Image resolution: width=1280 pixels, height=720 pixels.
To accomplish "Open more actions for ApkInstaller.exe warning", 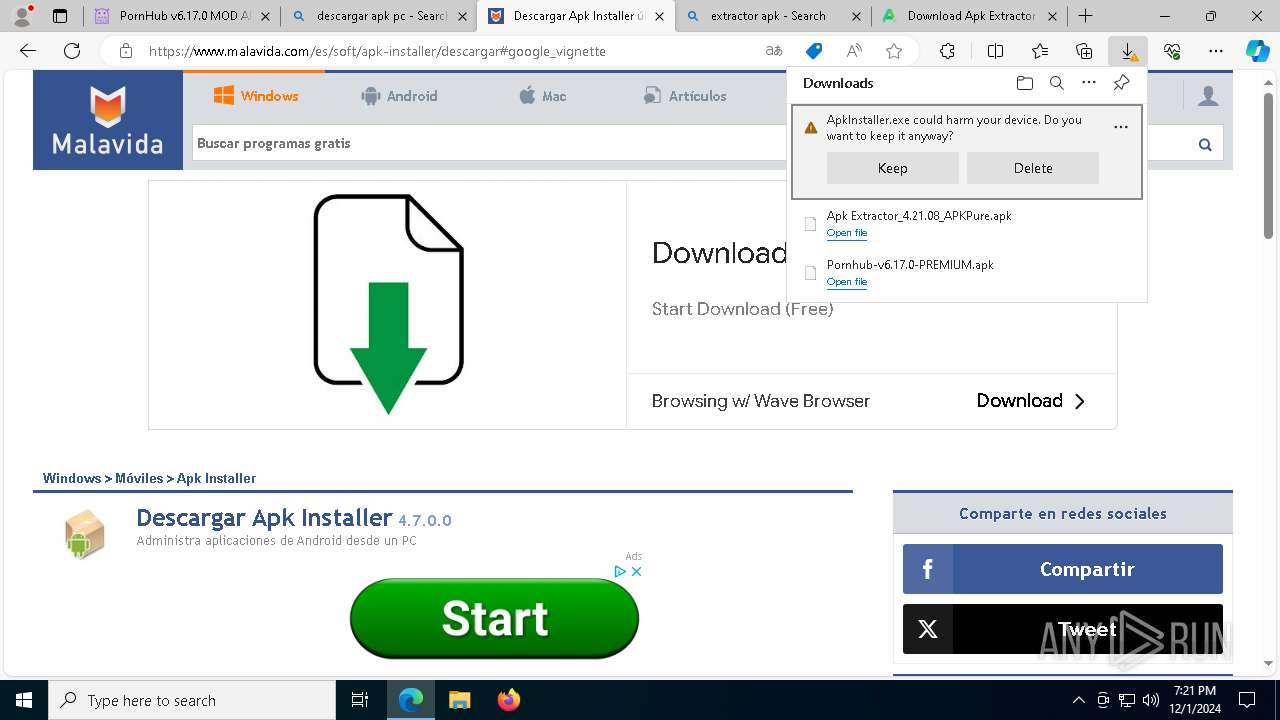I will [x=1120, y=127].
